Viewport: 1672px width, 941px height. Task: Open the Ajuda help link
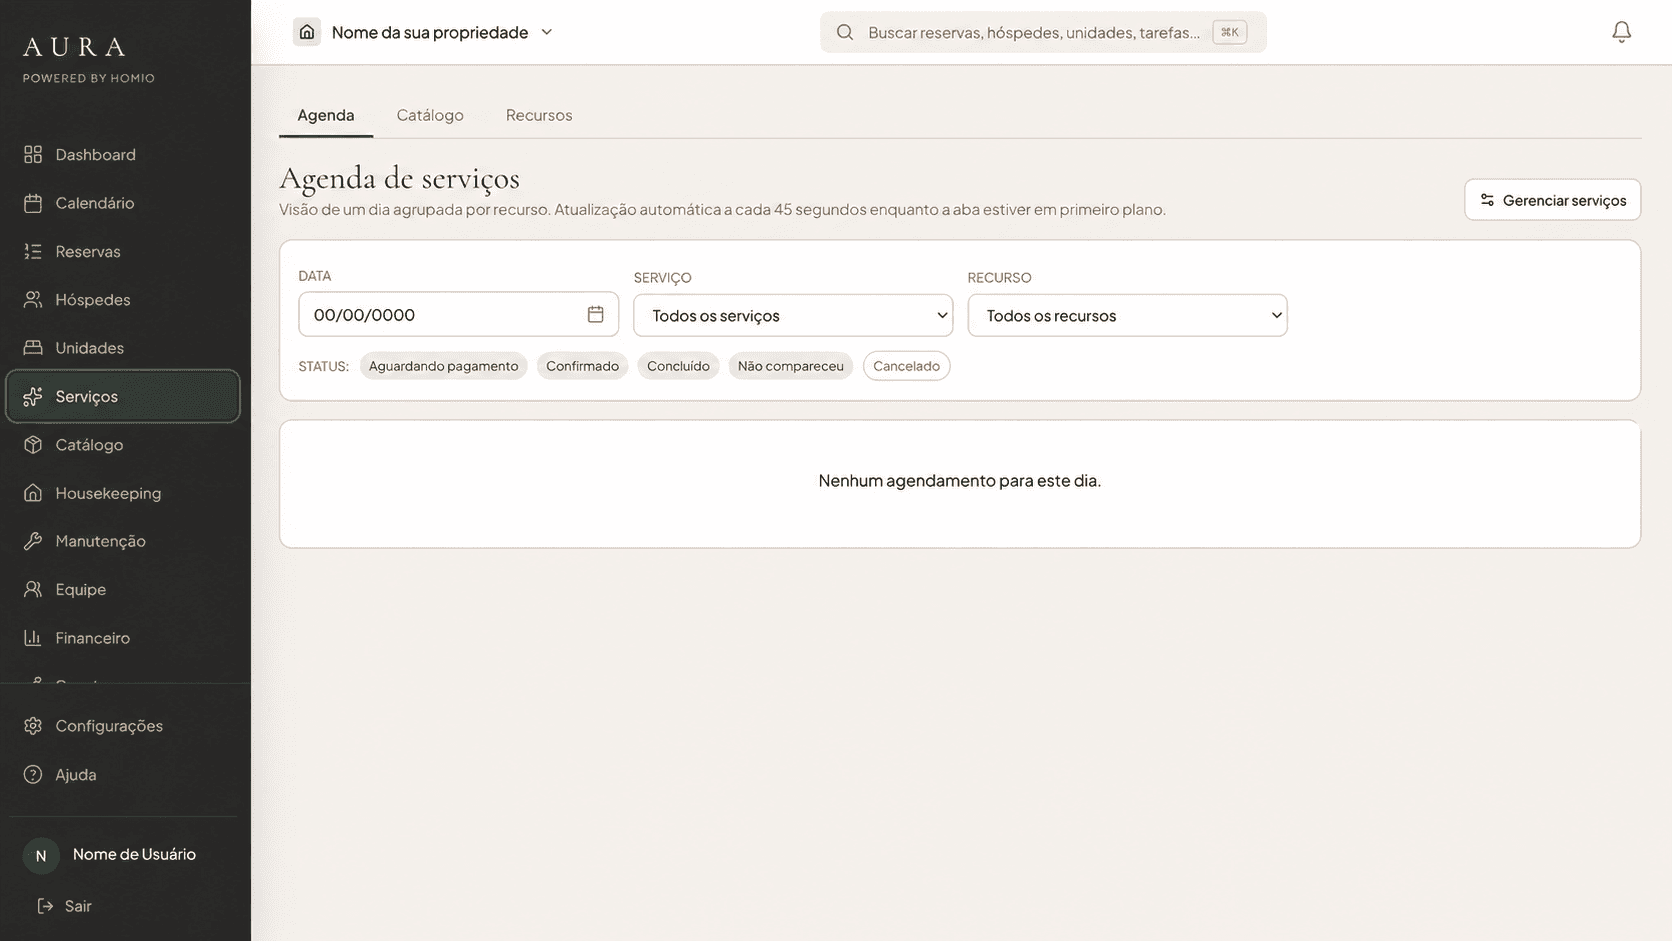coord(123,774)
